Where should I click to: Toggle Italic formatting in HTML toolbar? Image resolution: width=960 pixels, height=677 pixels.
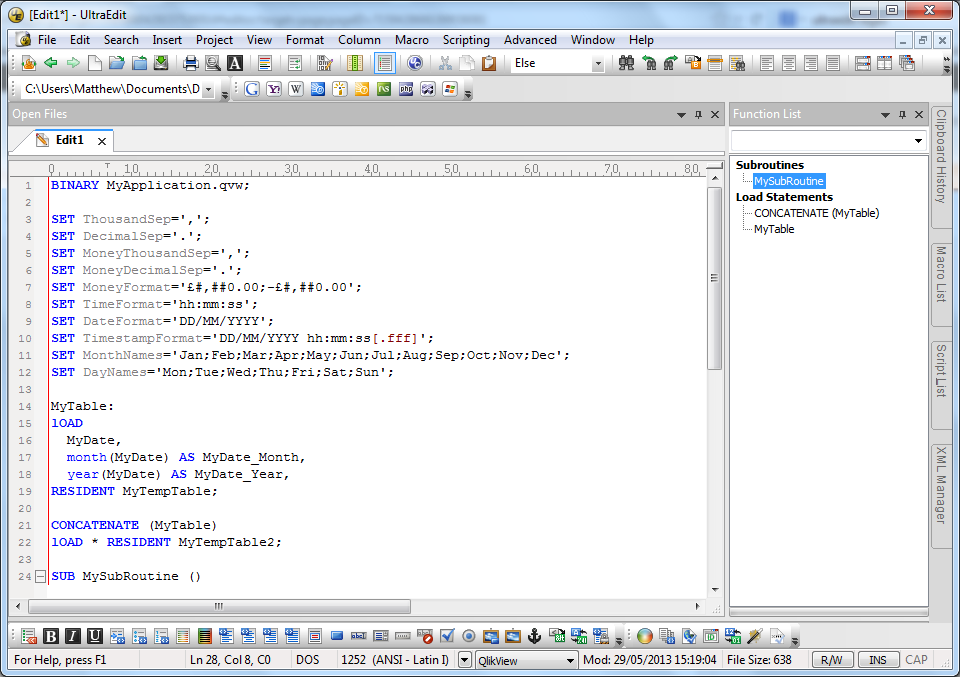click(x=73, y=637)
